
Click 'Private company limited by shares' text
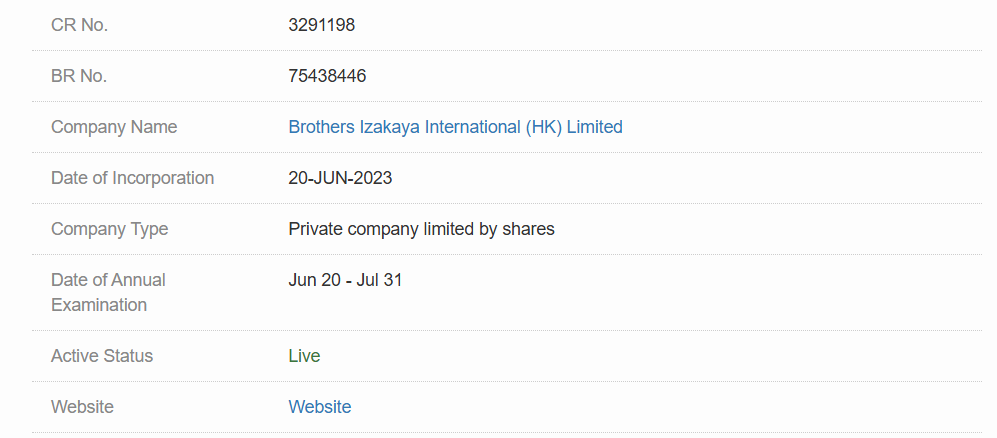[x=421, y=229]
